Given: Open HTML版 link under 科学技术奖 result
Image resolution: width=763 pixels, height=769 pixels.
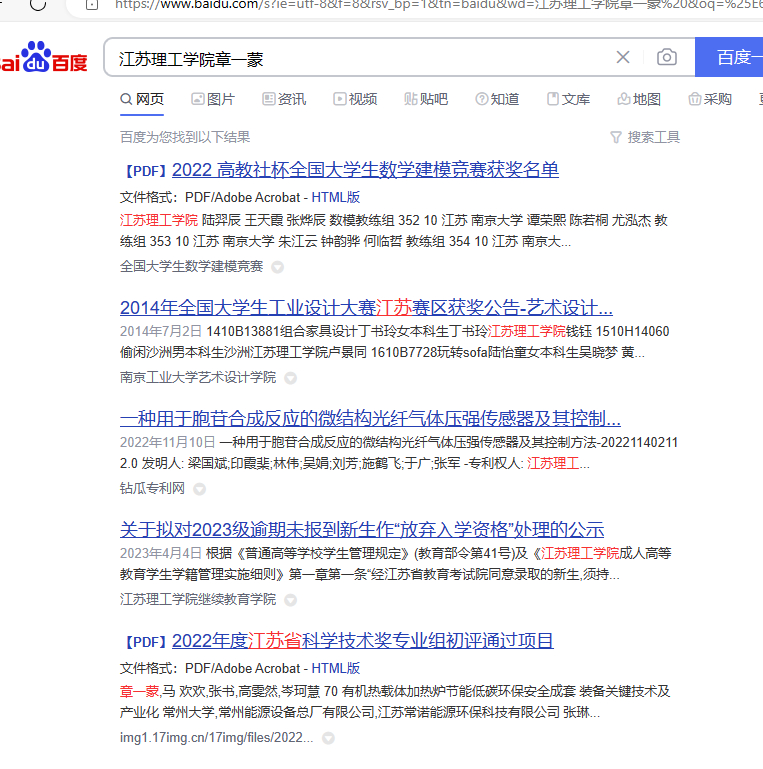Looking at the screenshot, I should point(335,668).
